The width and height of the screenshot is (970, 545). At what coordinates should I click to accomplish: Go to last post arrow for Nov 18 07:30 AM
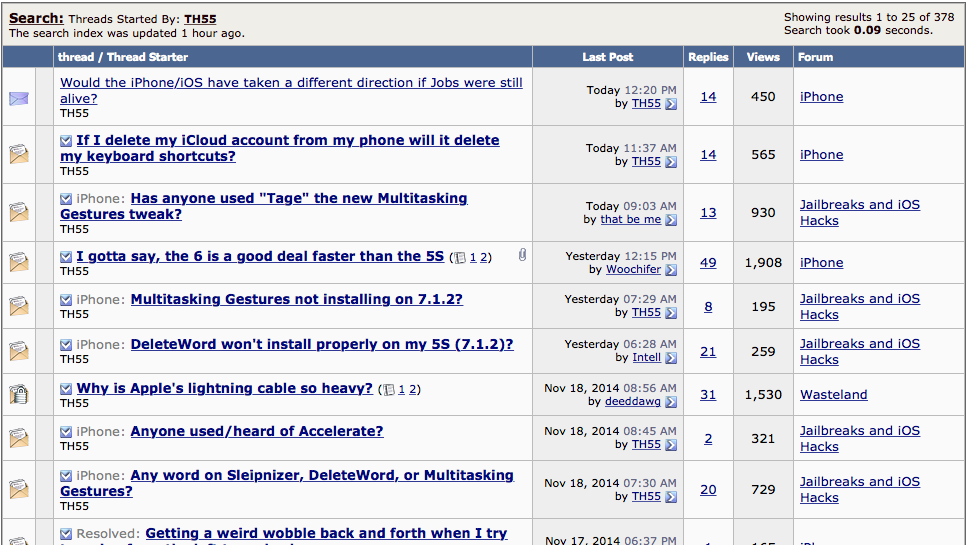click(671, 497)
